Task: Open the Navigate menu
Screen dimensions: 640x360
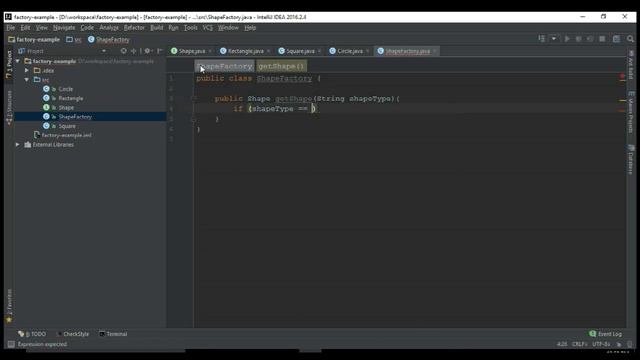Action: [64, 28]
